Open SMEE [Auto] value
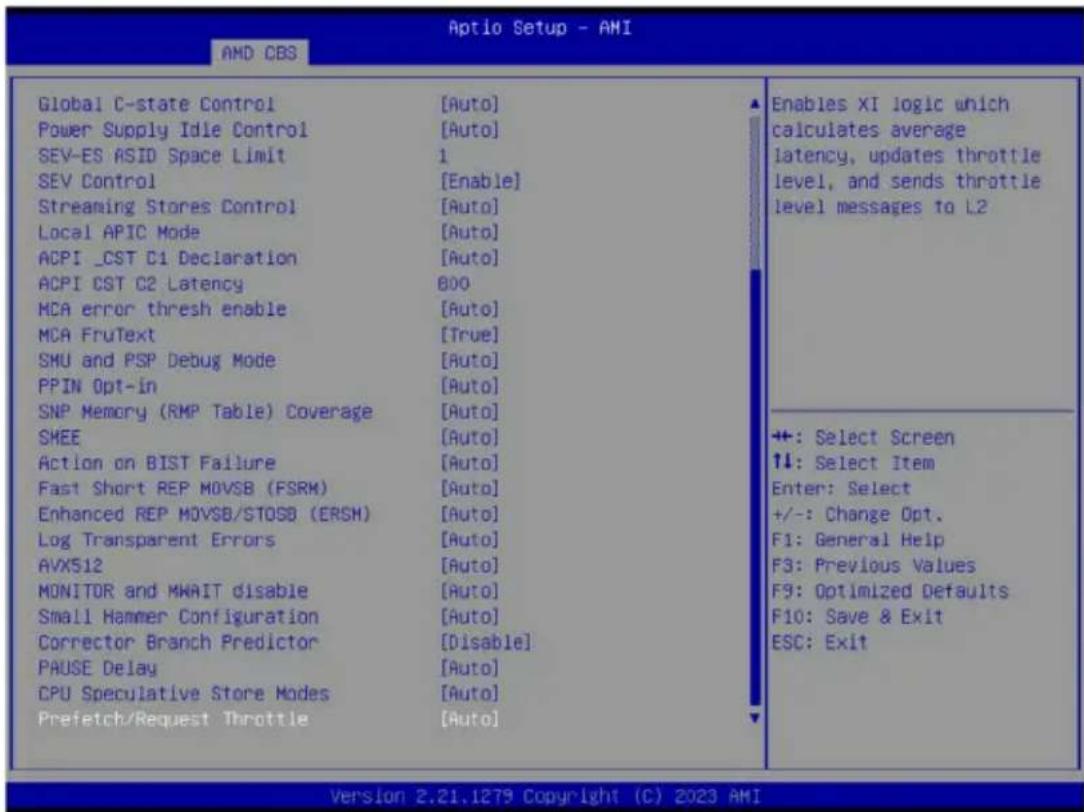The width and height of the screenshot is (1084, 812). point(469,437)
